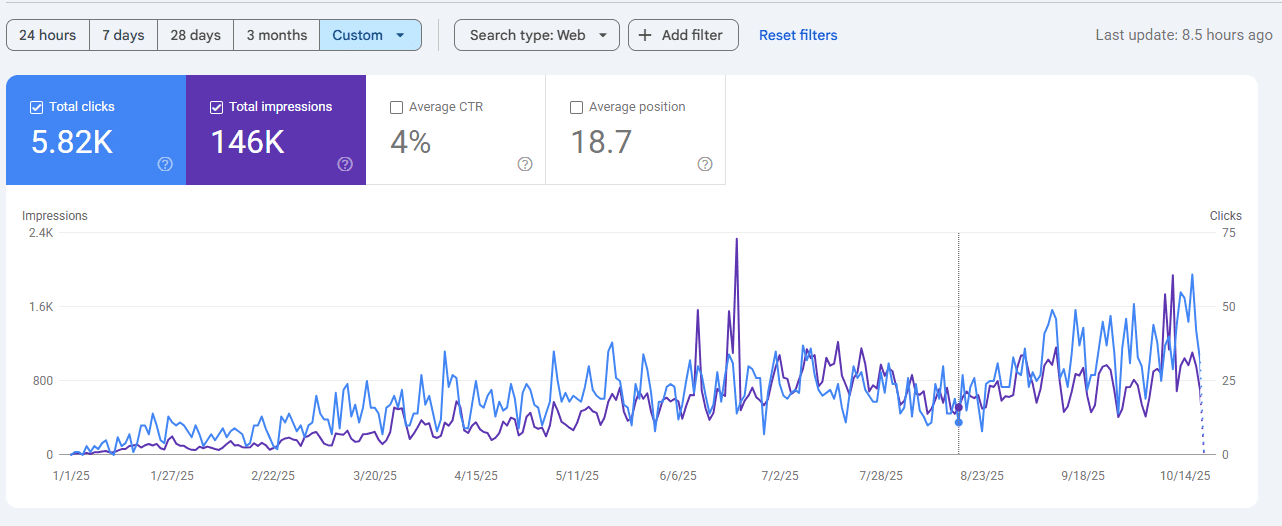Uncheck the Total clicks checkbox
The image size is (1282, 526).
(37, 107)
